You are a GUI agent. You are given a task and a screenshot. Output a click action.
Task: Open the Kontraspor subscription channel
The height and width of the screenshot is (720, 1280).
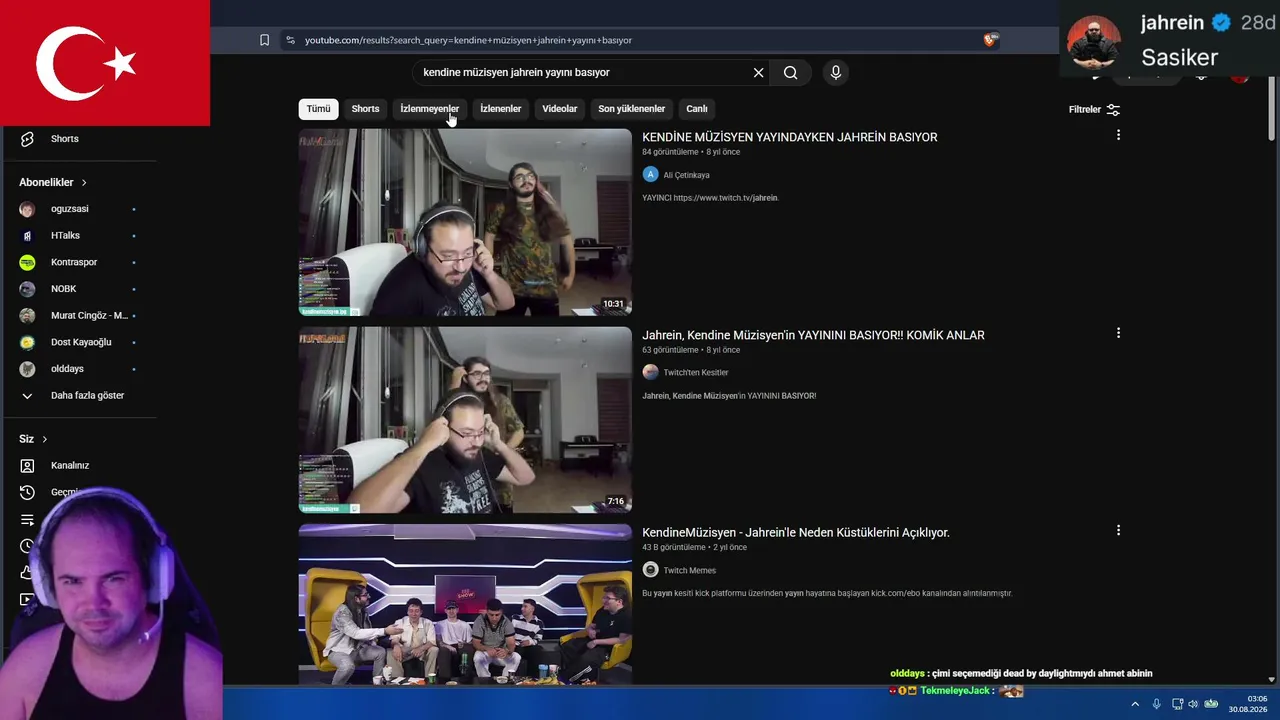[x=78, y=262]
